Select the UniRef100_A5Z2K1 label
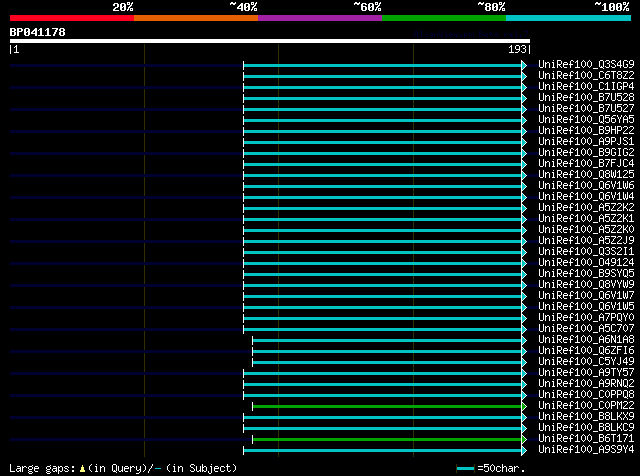This screenshot has width=640, height=476. tap(586, 218)
